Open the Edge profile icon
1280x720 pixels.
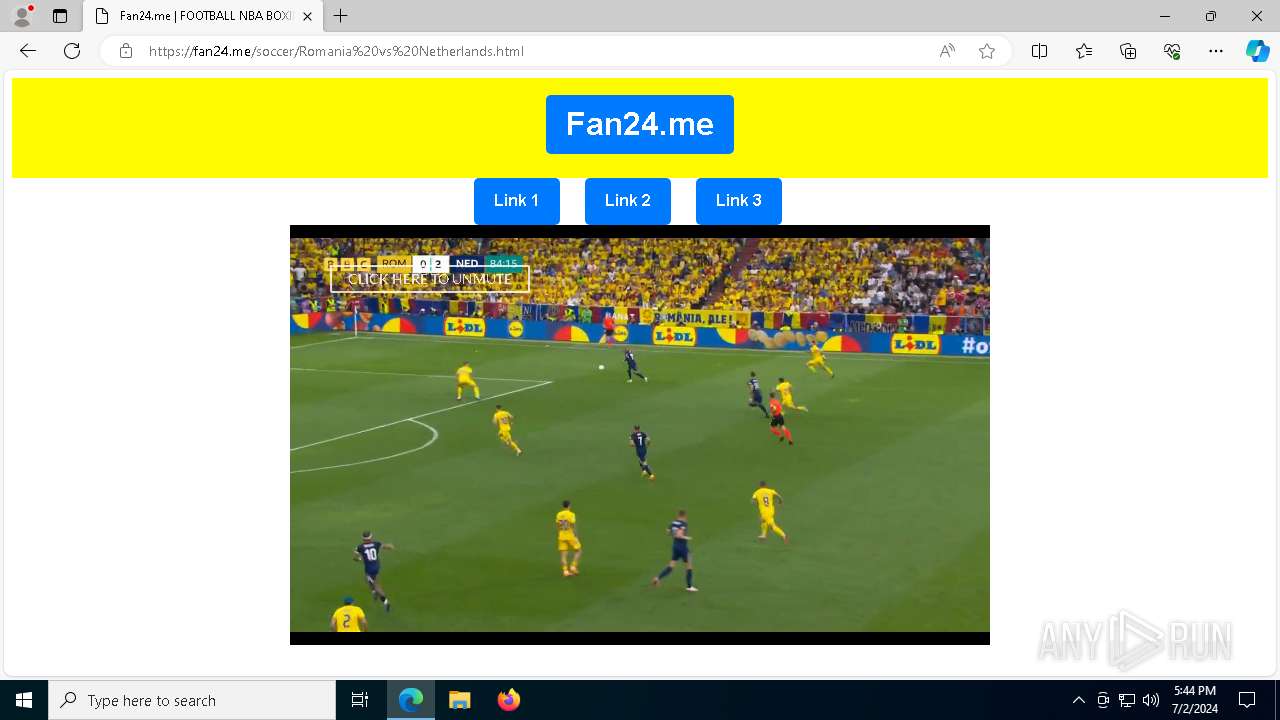[22, 16]
